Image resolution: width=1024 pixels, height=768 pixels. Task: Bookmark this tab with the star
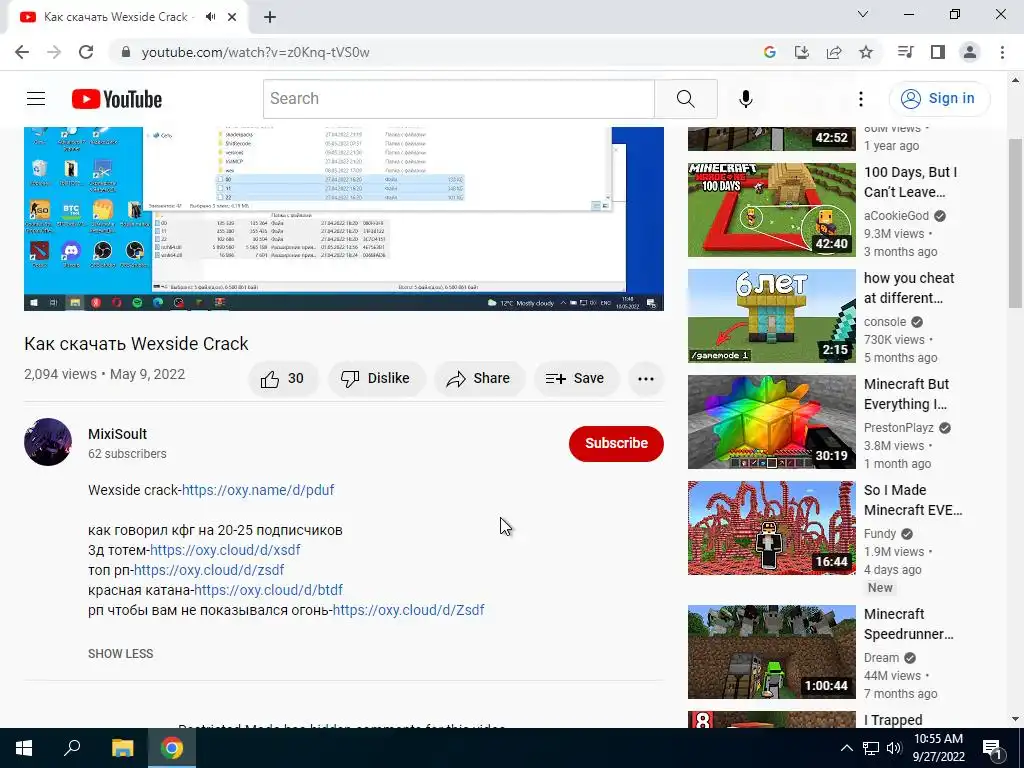[x=866, y=52]
